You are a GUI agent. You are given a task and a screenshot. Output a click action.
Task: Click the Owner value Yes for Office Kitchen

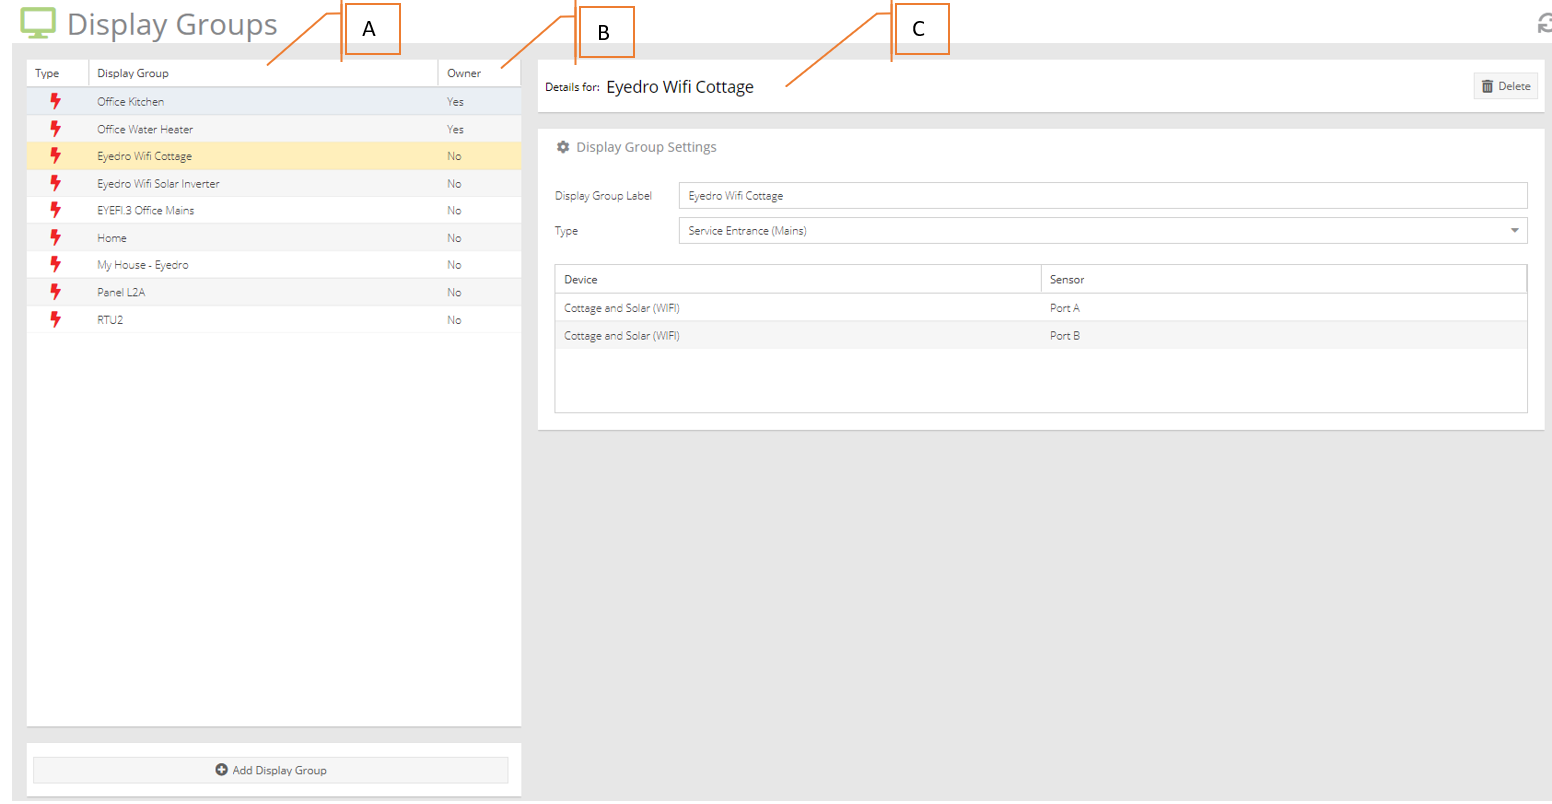pos(455,101)
